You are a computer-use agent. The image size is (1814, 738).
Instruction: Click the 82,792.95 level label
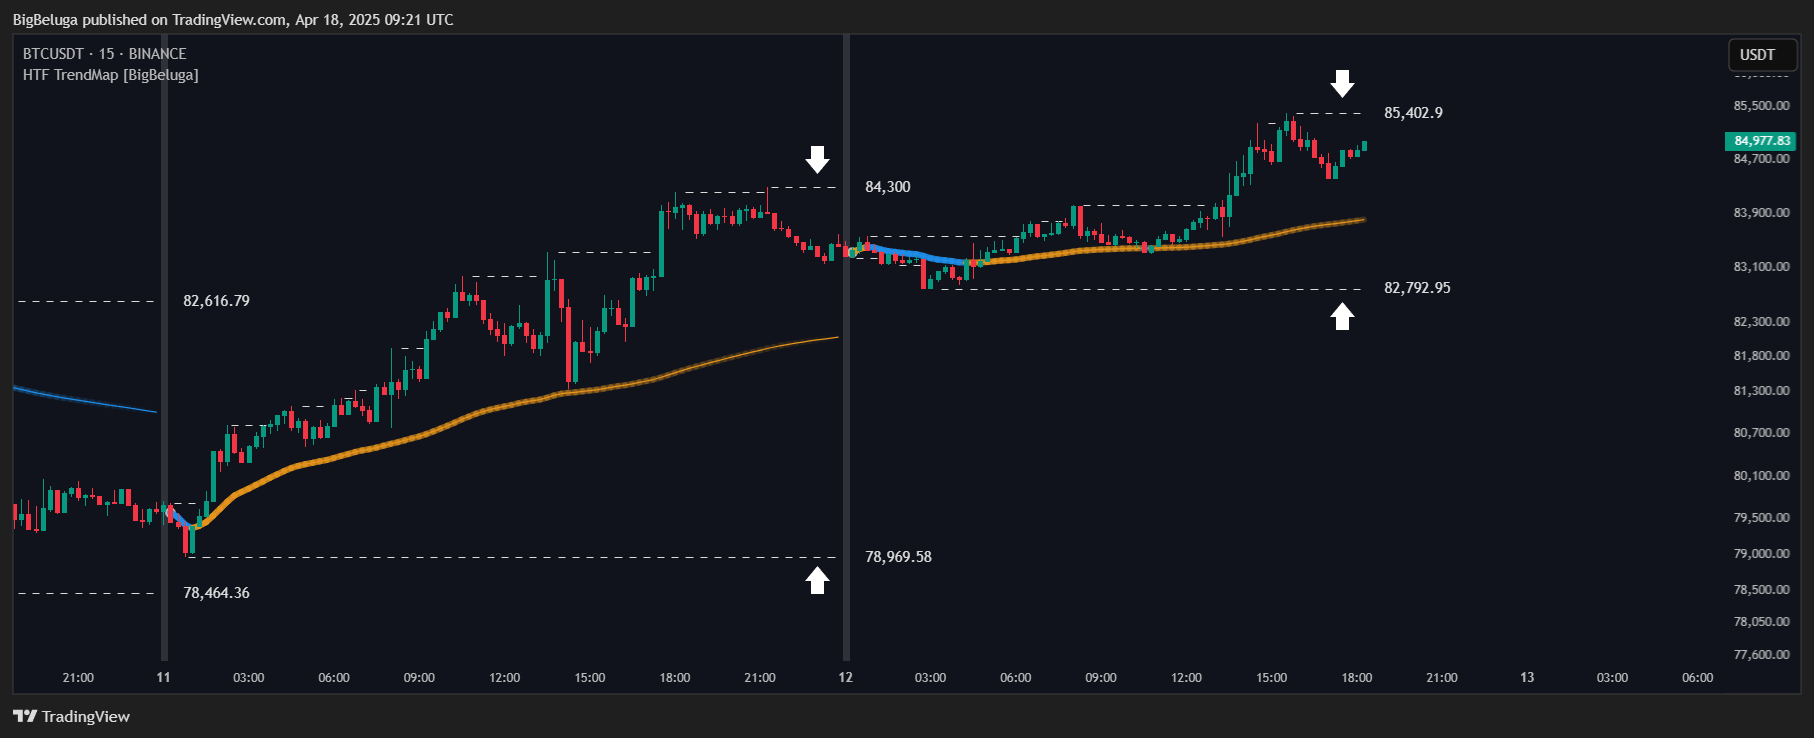1417,288
